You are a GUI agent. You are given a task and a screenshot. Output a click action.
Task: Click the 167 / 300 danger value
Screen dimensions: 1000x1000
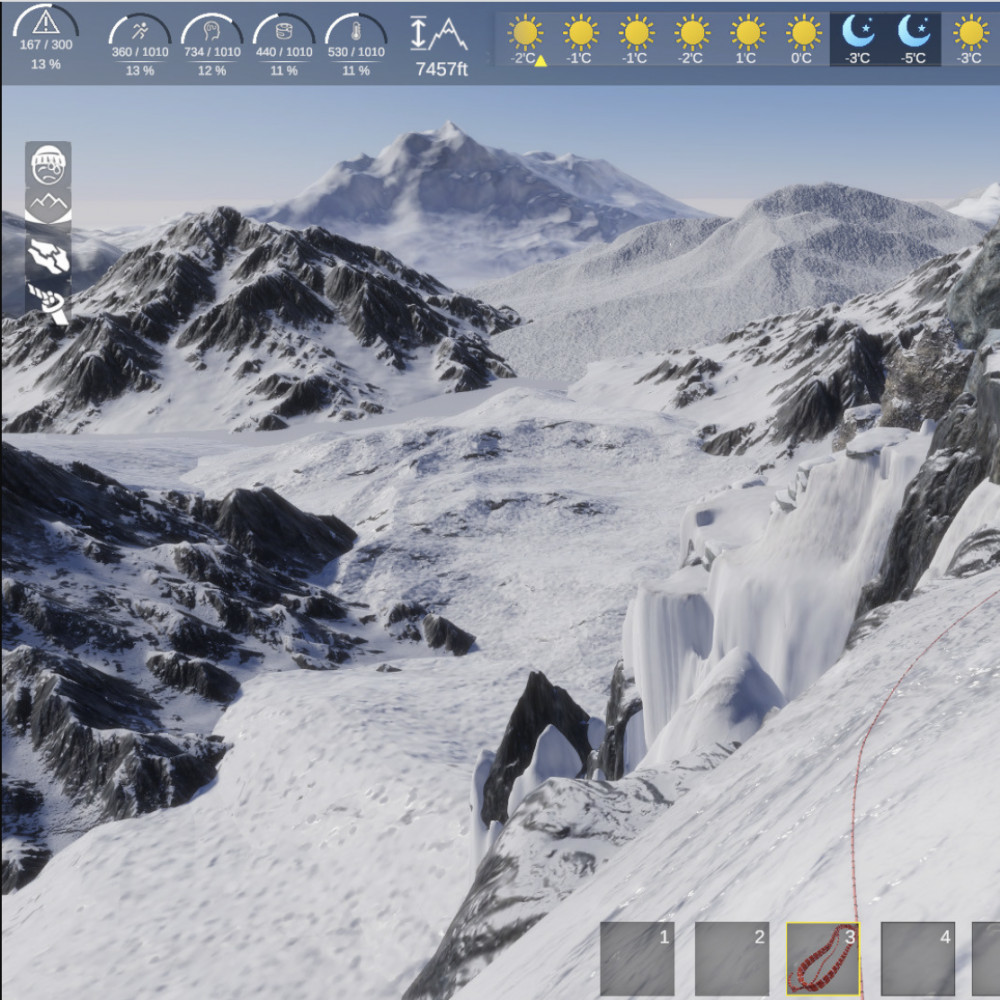coord(45,45)
